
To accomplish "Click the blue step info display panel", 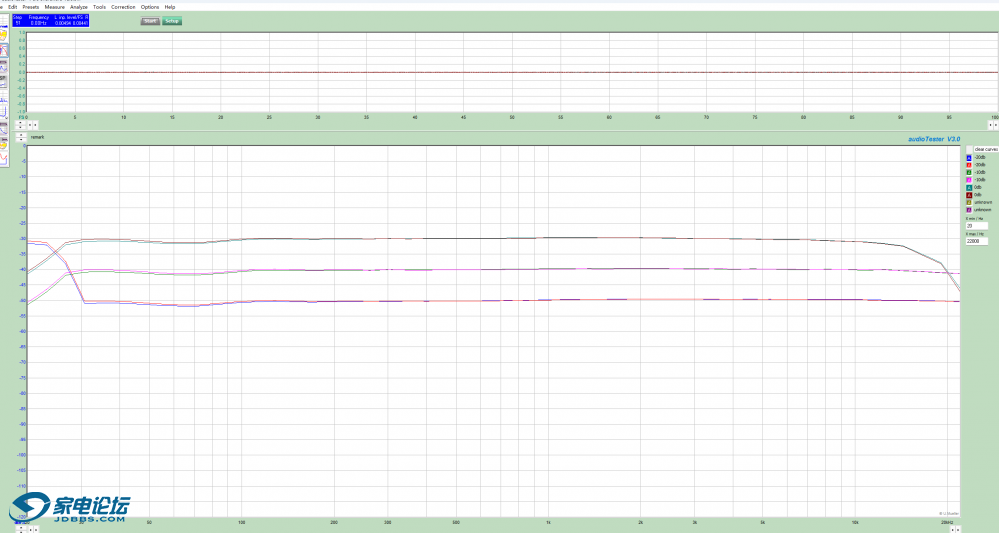I will coord(51,20).
